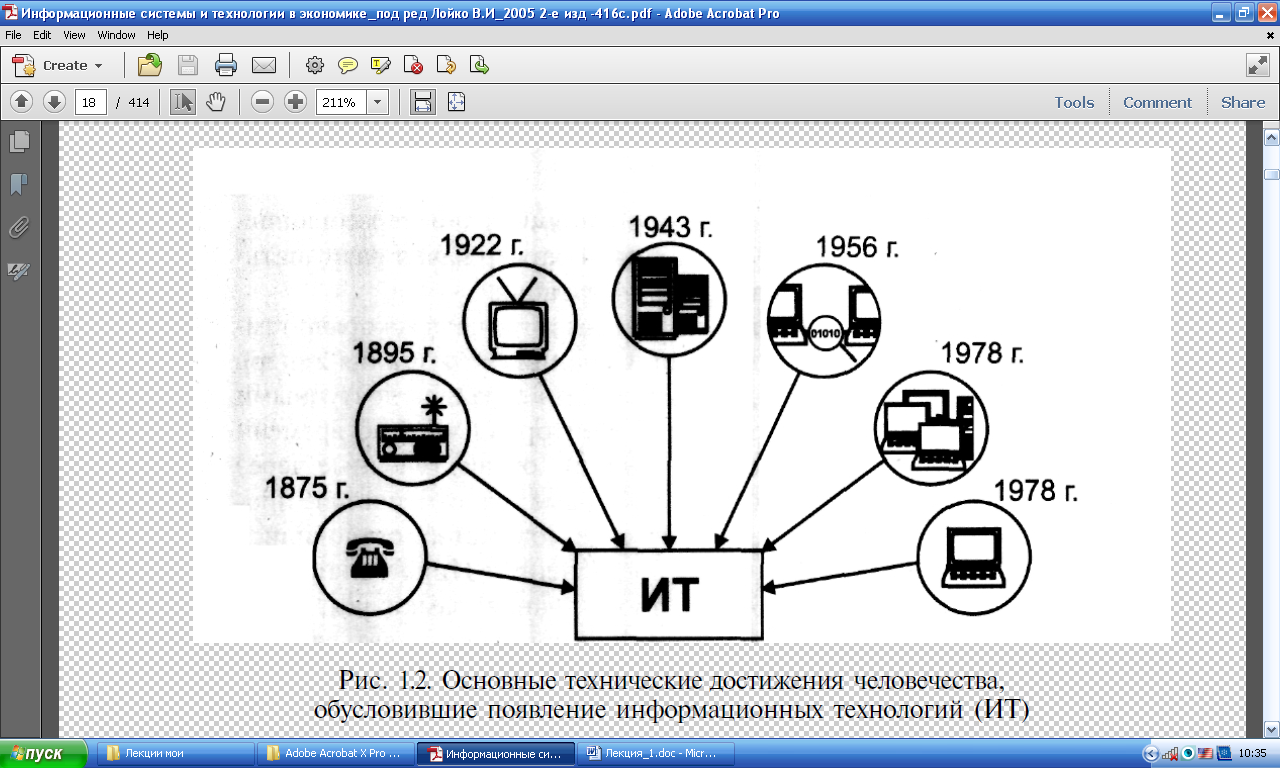Show the Bookmarks panel
The image size is (1280, 768).
[19, 184]
